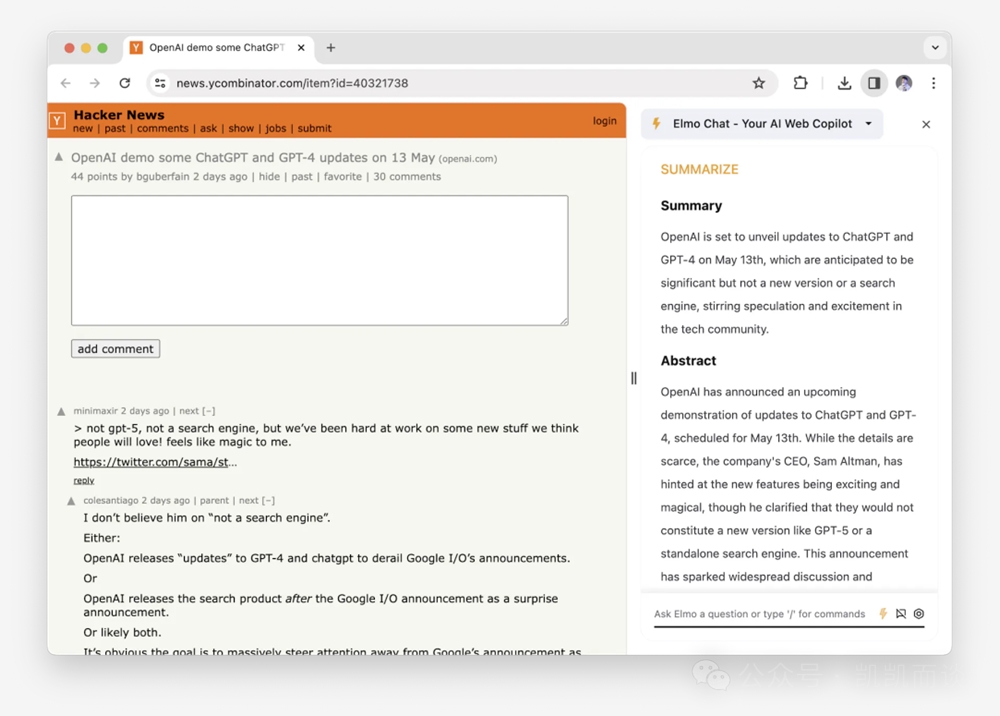Screen dimensions: 1000x716
Task: Click the Abstract heading in Elmo panel
Action: click(688, 361)
